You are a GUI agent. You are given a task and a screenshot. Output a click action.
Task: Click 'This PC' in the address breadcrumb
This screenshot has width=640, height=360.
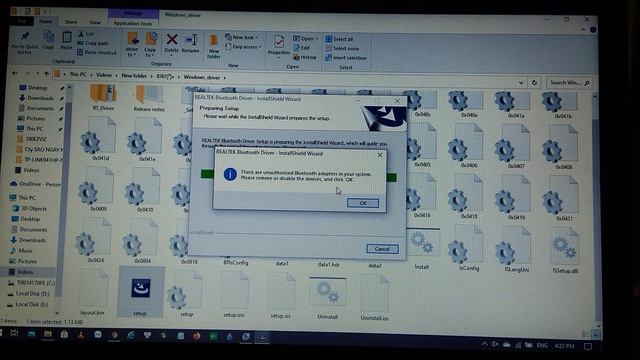pyautogui.click(x=78, y=74)
